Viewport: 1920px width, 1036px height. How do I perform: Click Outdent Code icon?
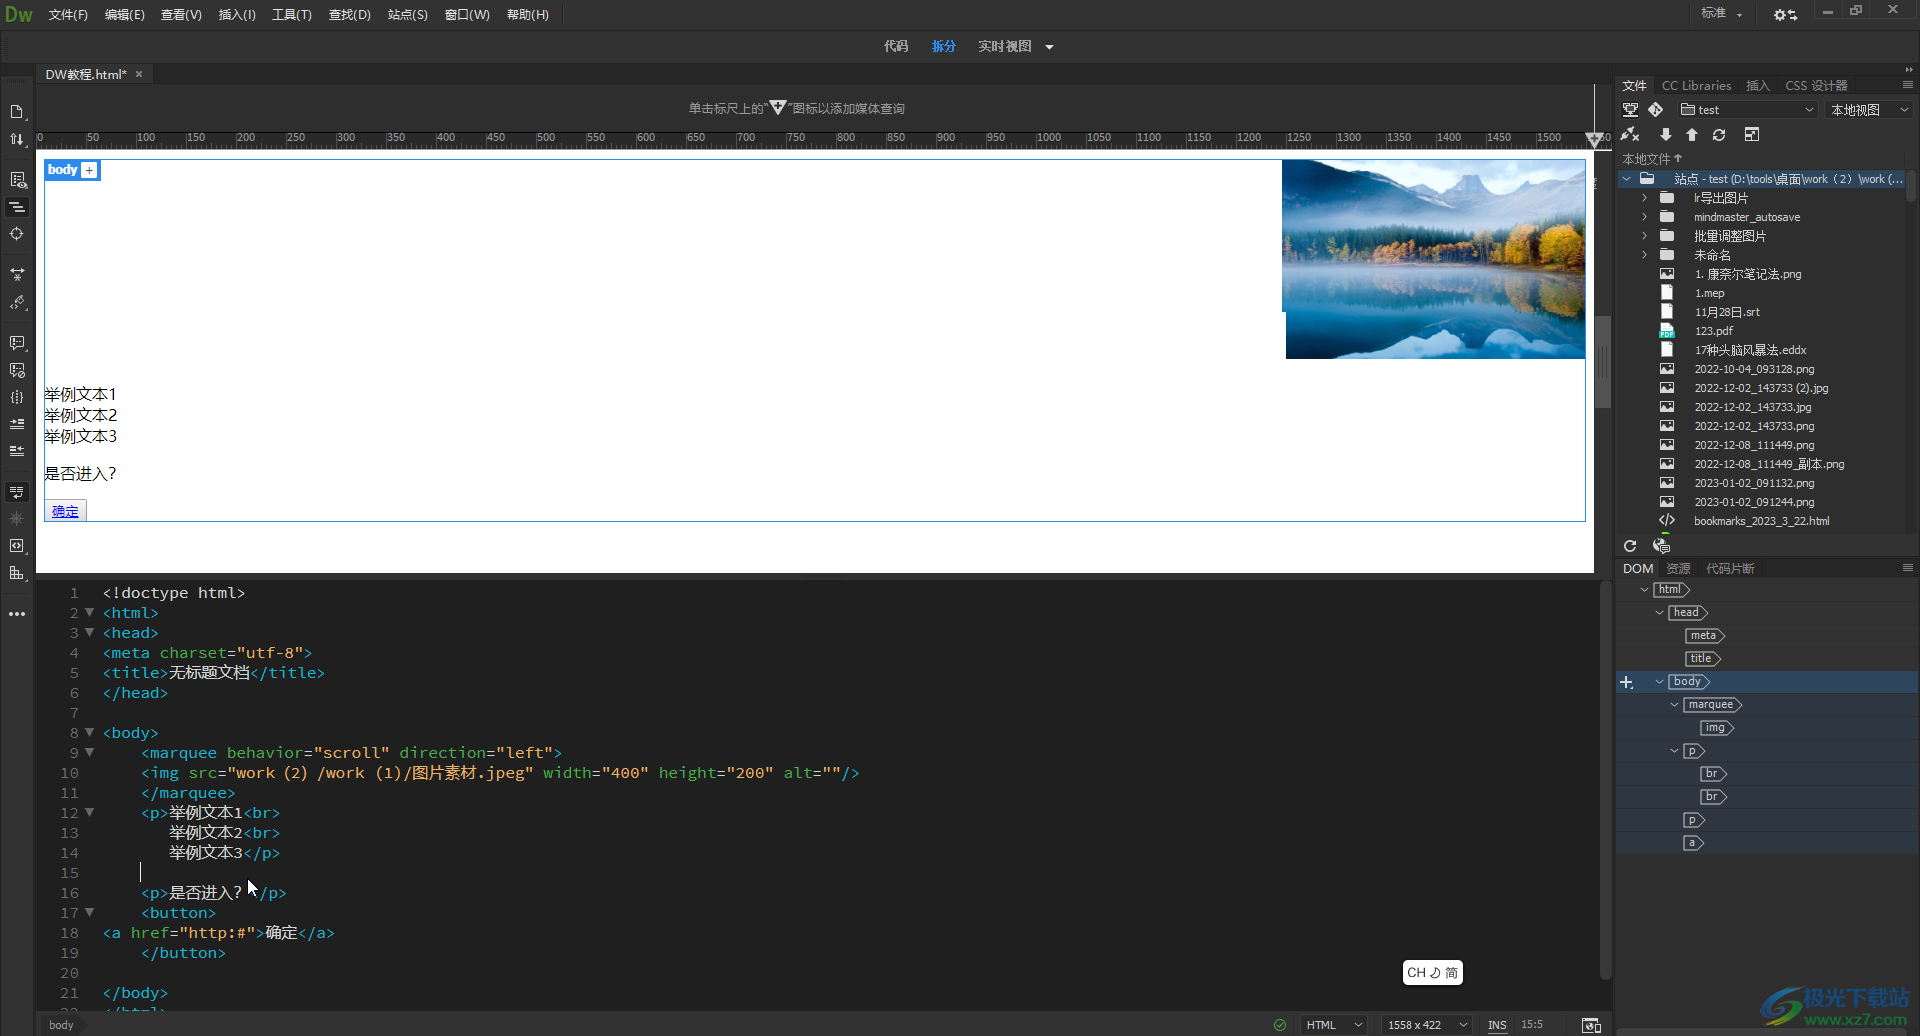click(17, 451)
